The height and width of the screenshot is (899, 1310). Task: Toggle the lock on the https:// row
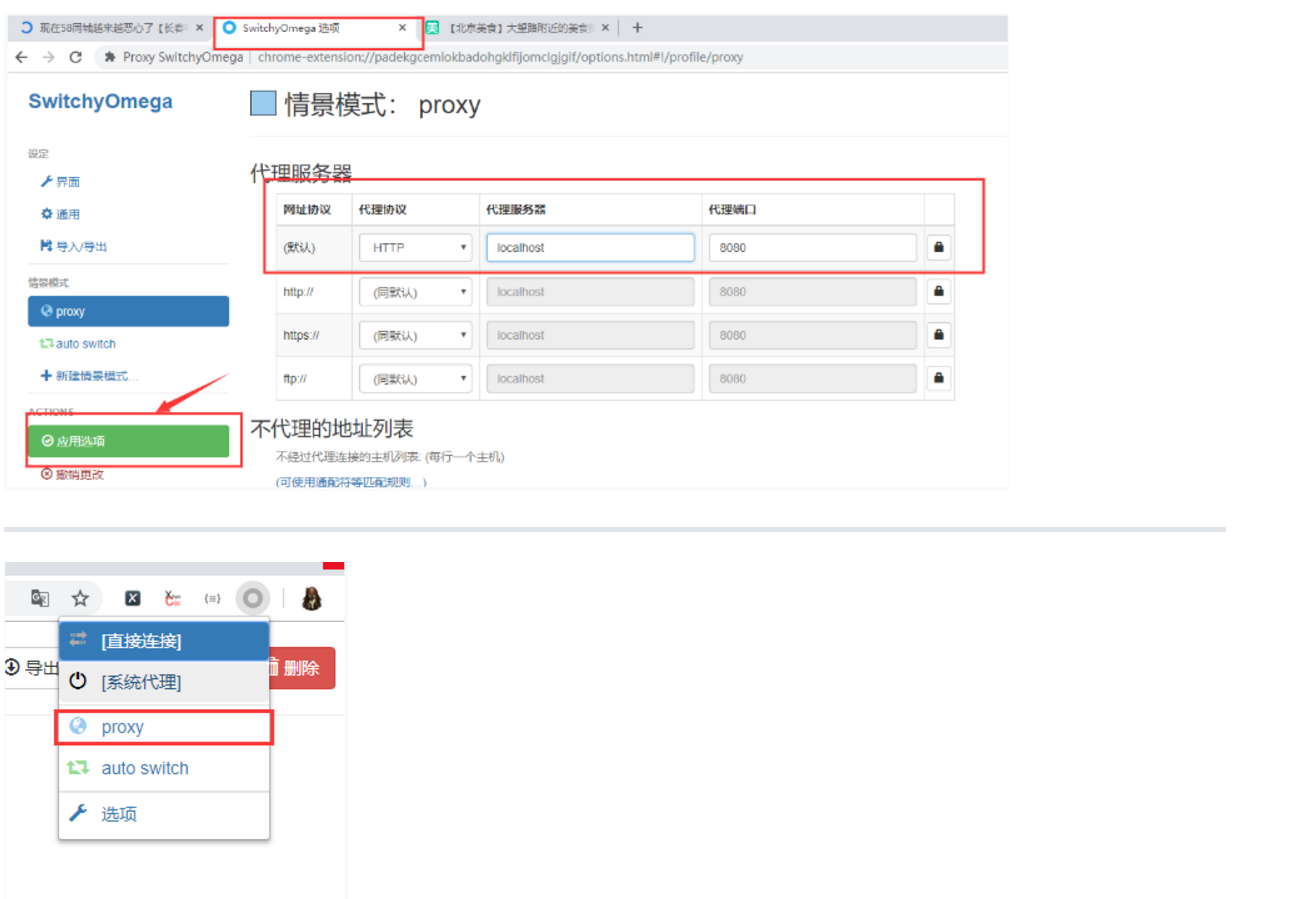pos(938,334)
